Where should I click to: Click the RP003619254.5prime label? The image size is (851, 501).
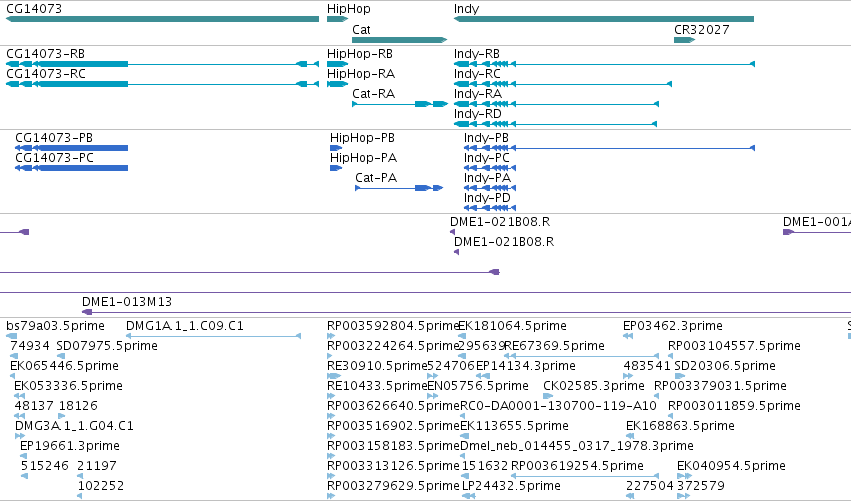[577, 466]
